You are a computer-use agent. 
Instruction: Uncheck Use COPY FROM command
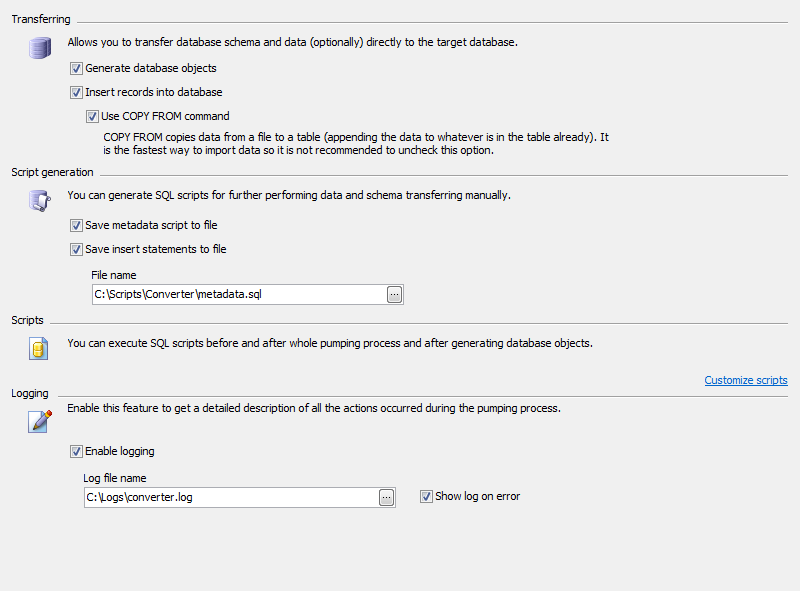[92, 116]
